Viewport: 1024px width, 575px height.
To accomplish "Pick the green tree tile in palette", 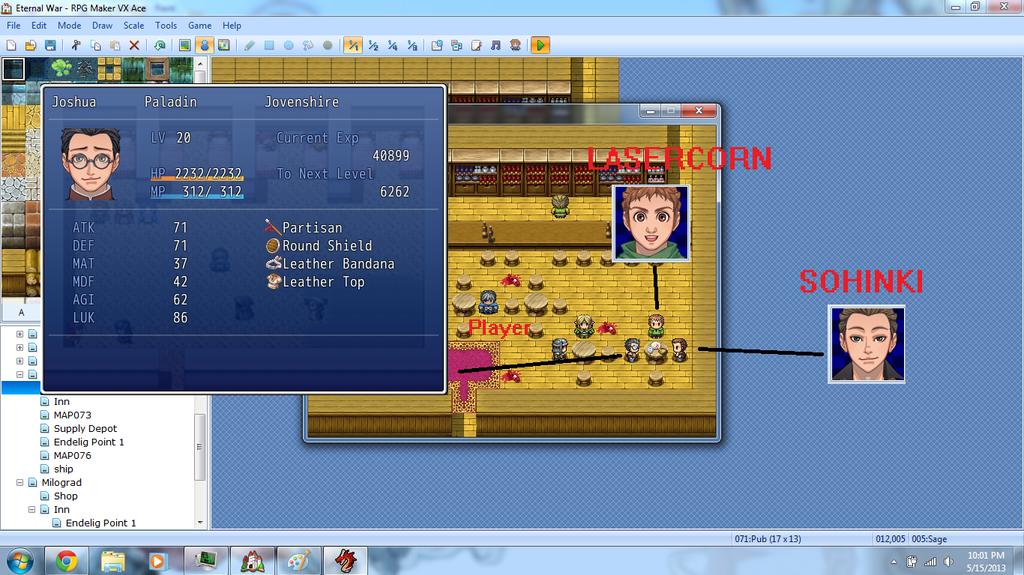I will click(x=61, y=68).
